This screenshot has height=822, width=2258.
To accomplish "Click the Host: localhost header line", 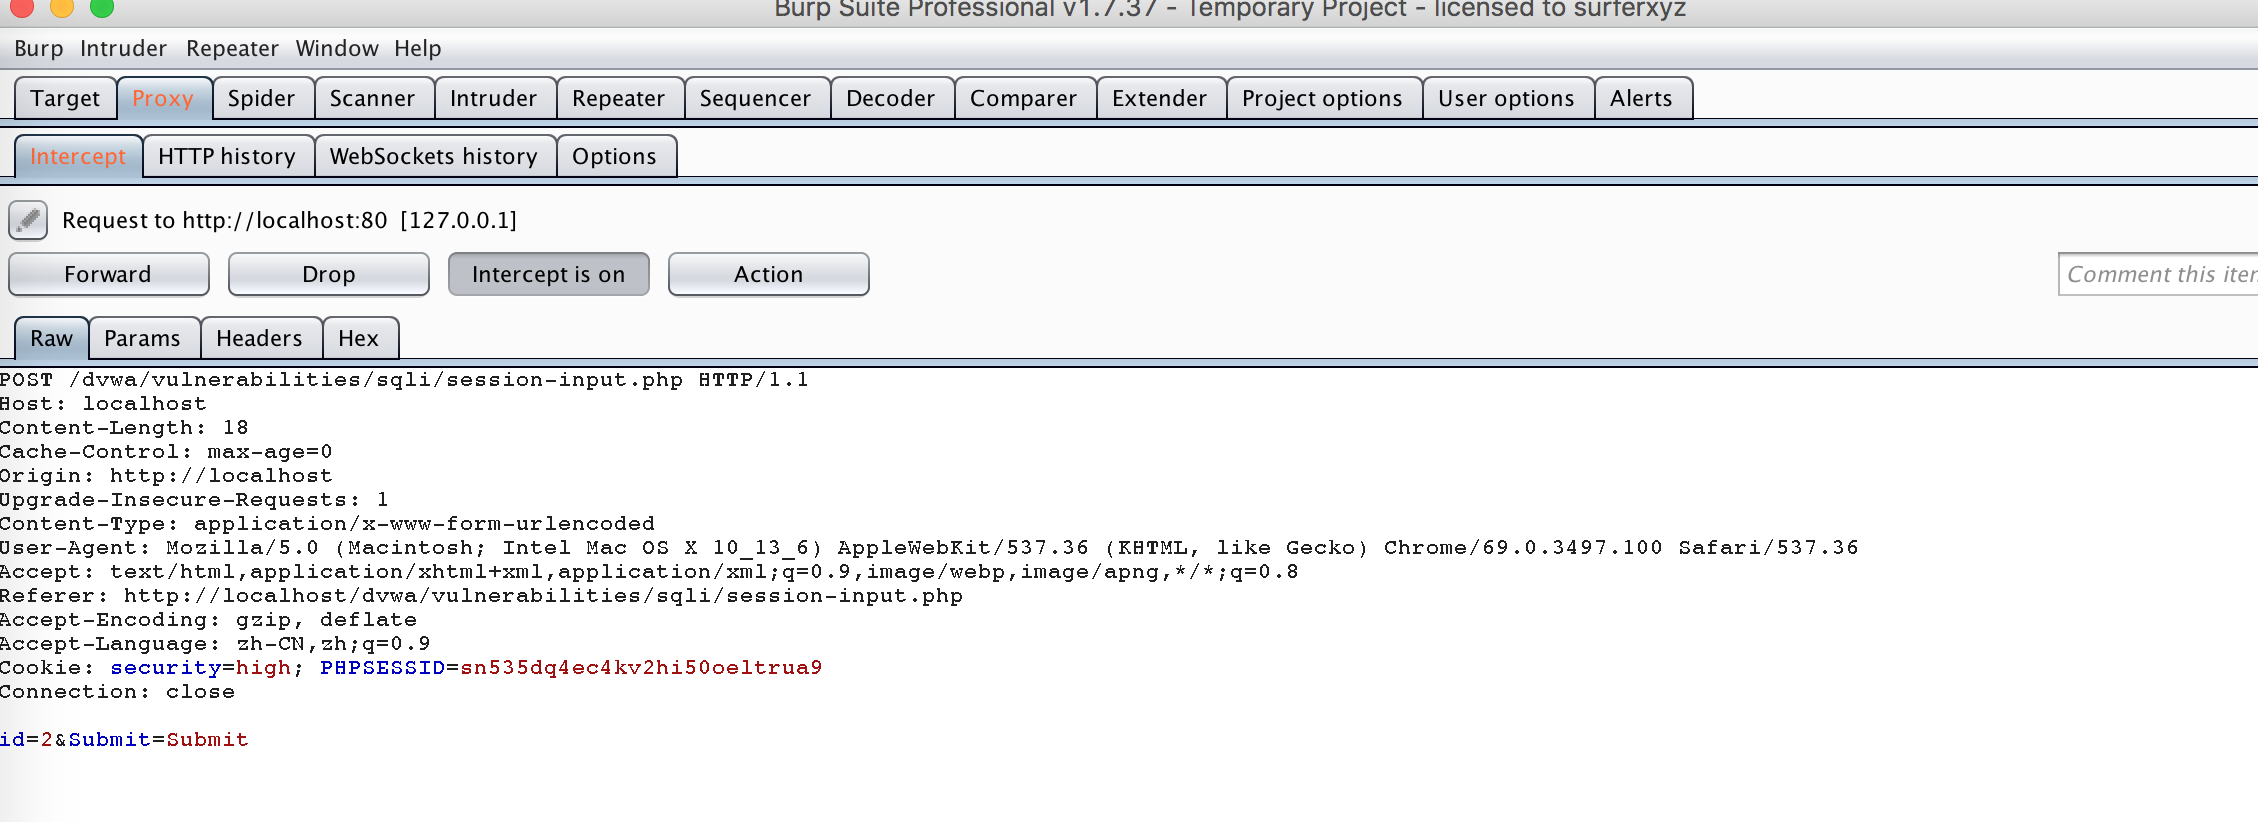I will click(103, 404).
